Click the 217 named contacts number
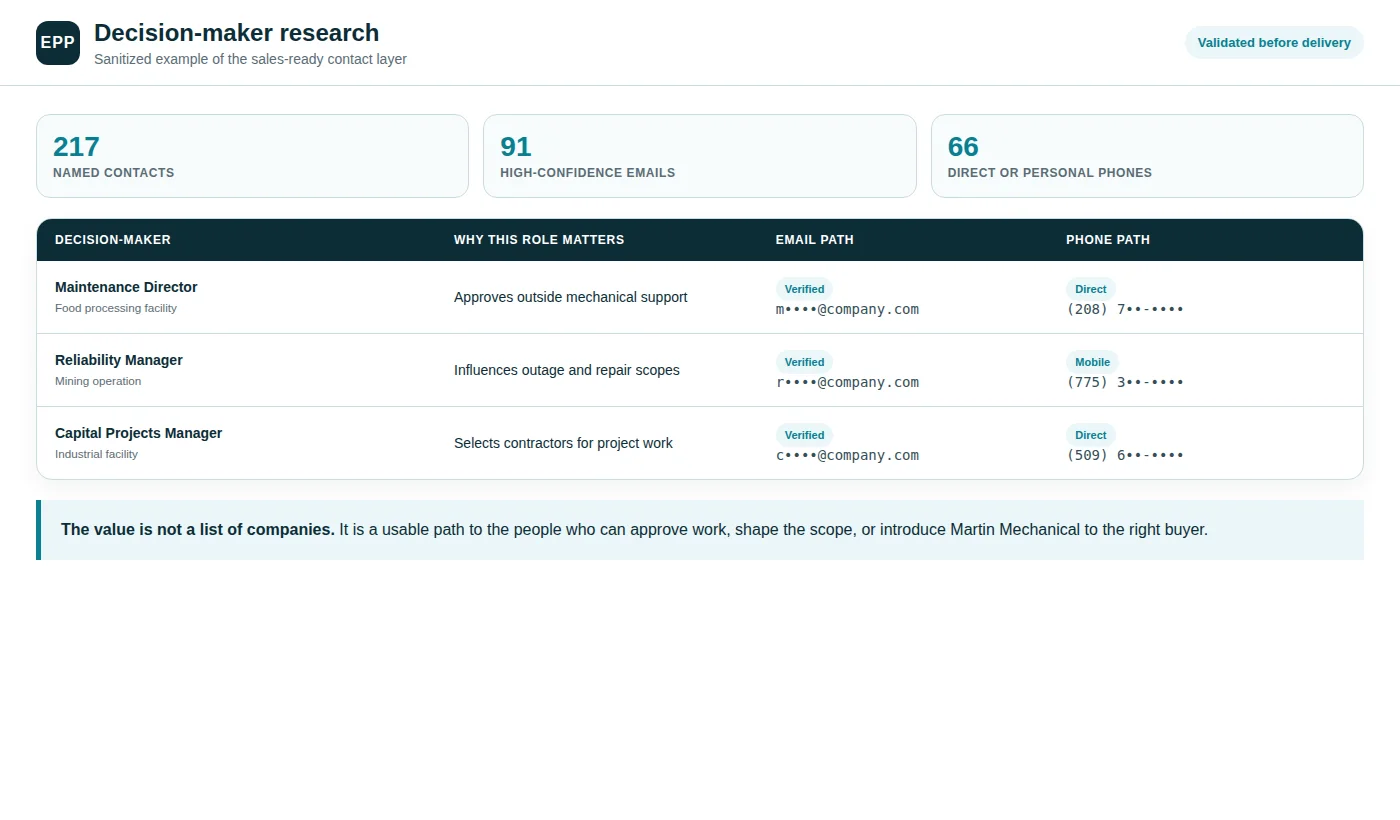Viewport: 1400px width, 820px height. [x=76, y=147]
